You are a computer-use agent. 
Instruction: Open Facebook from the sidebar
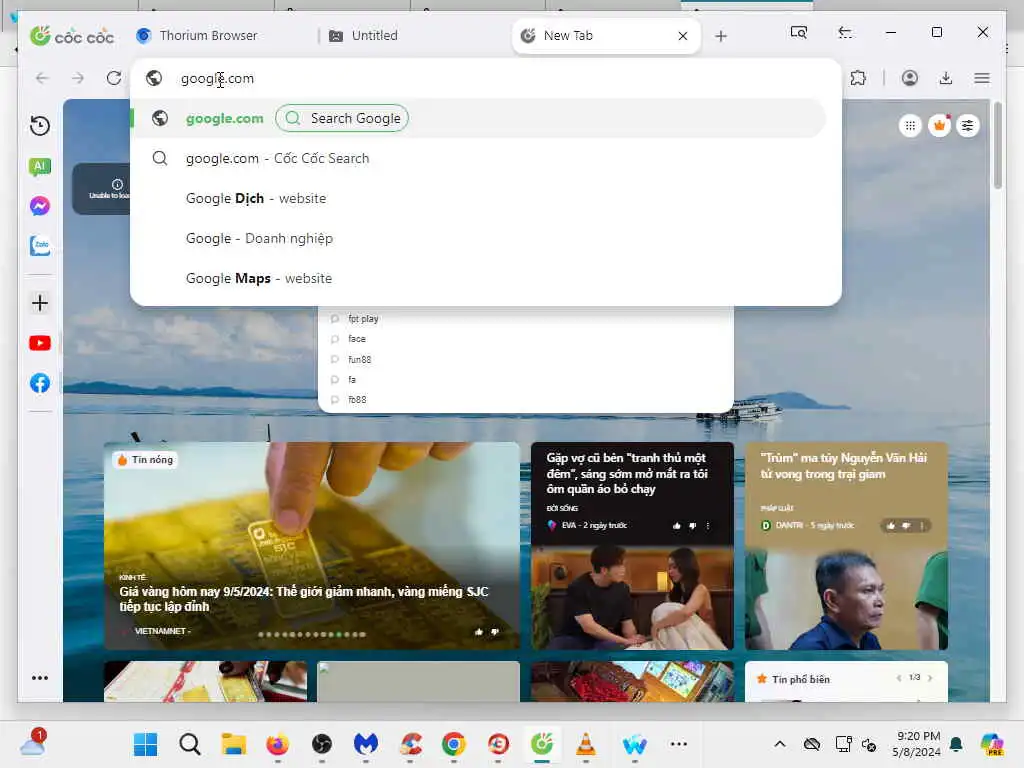coord(40,383)
